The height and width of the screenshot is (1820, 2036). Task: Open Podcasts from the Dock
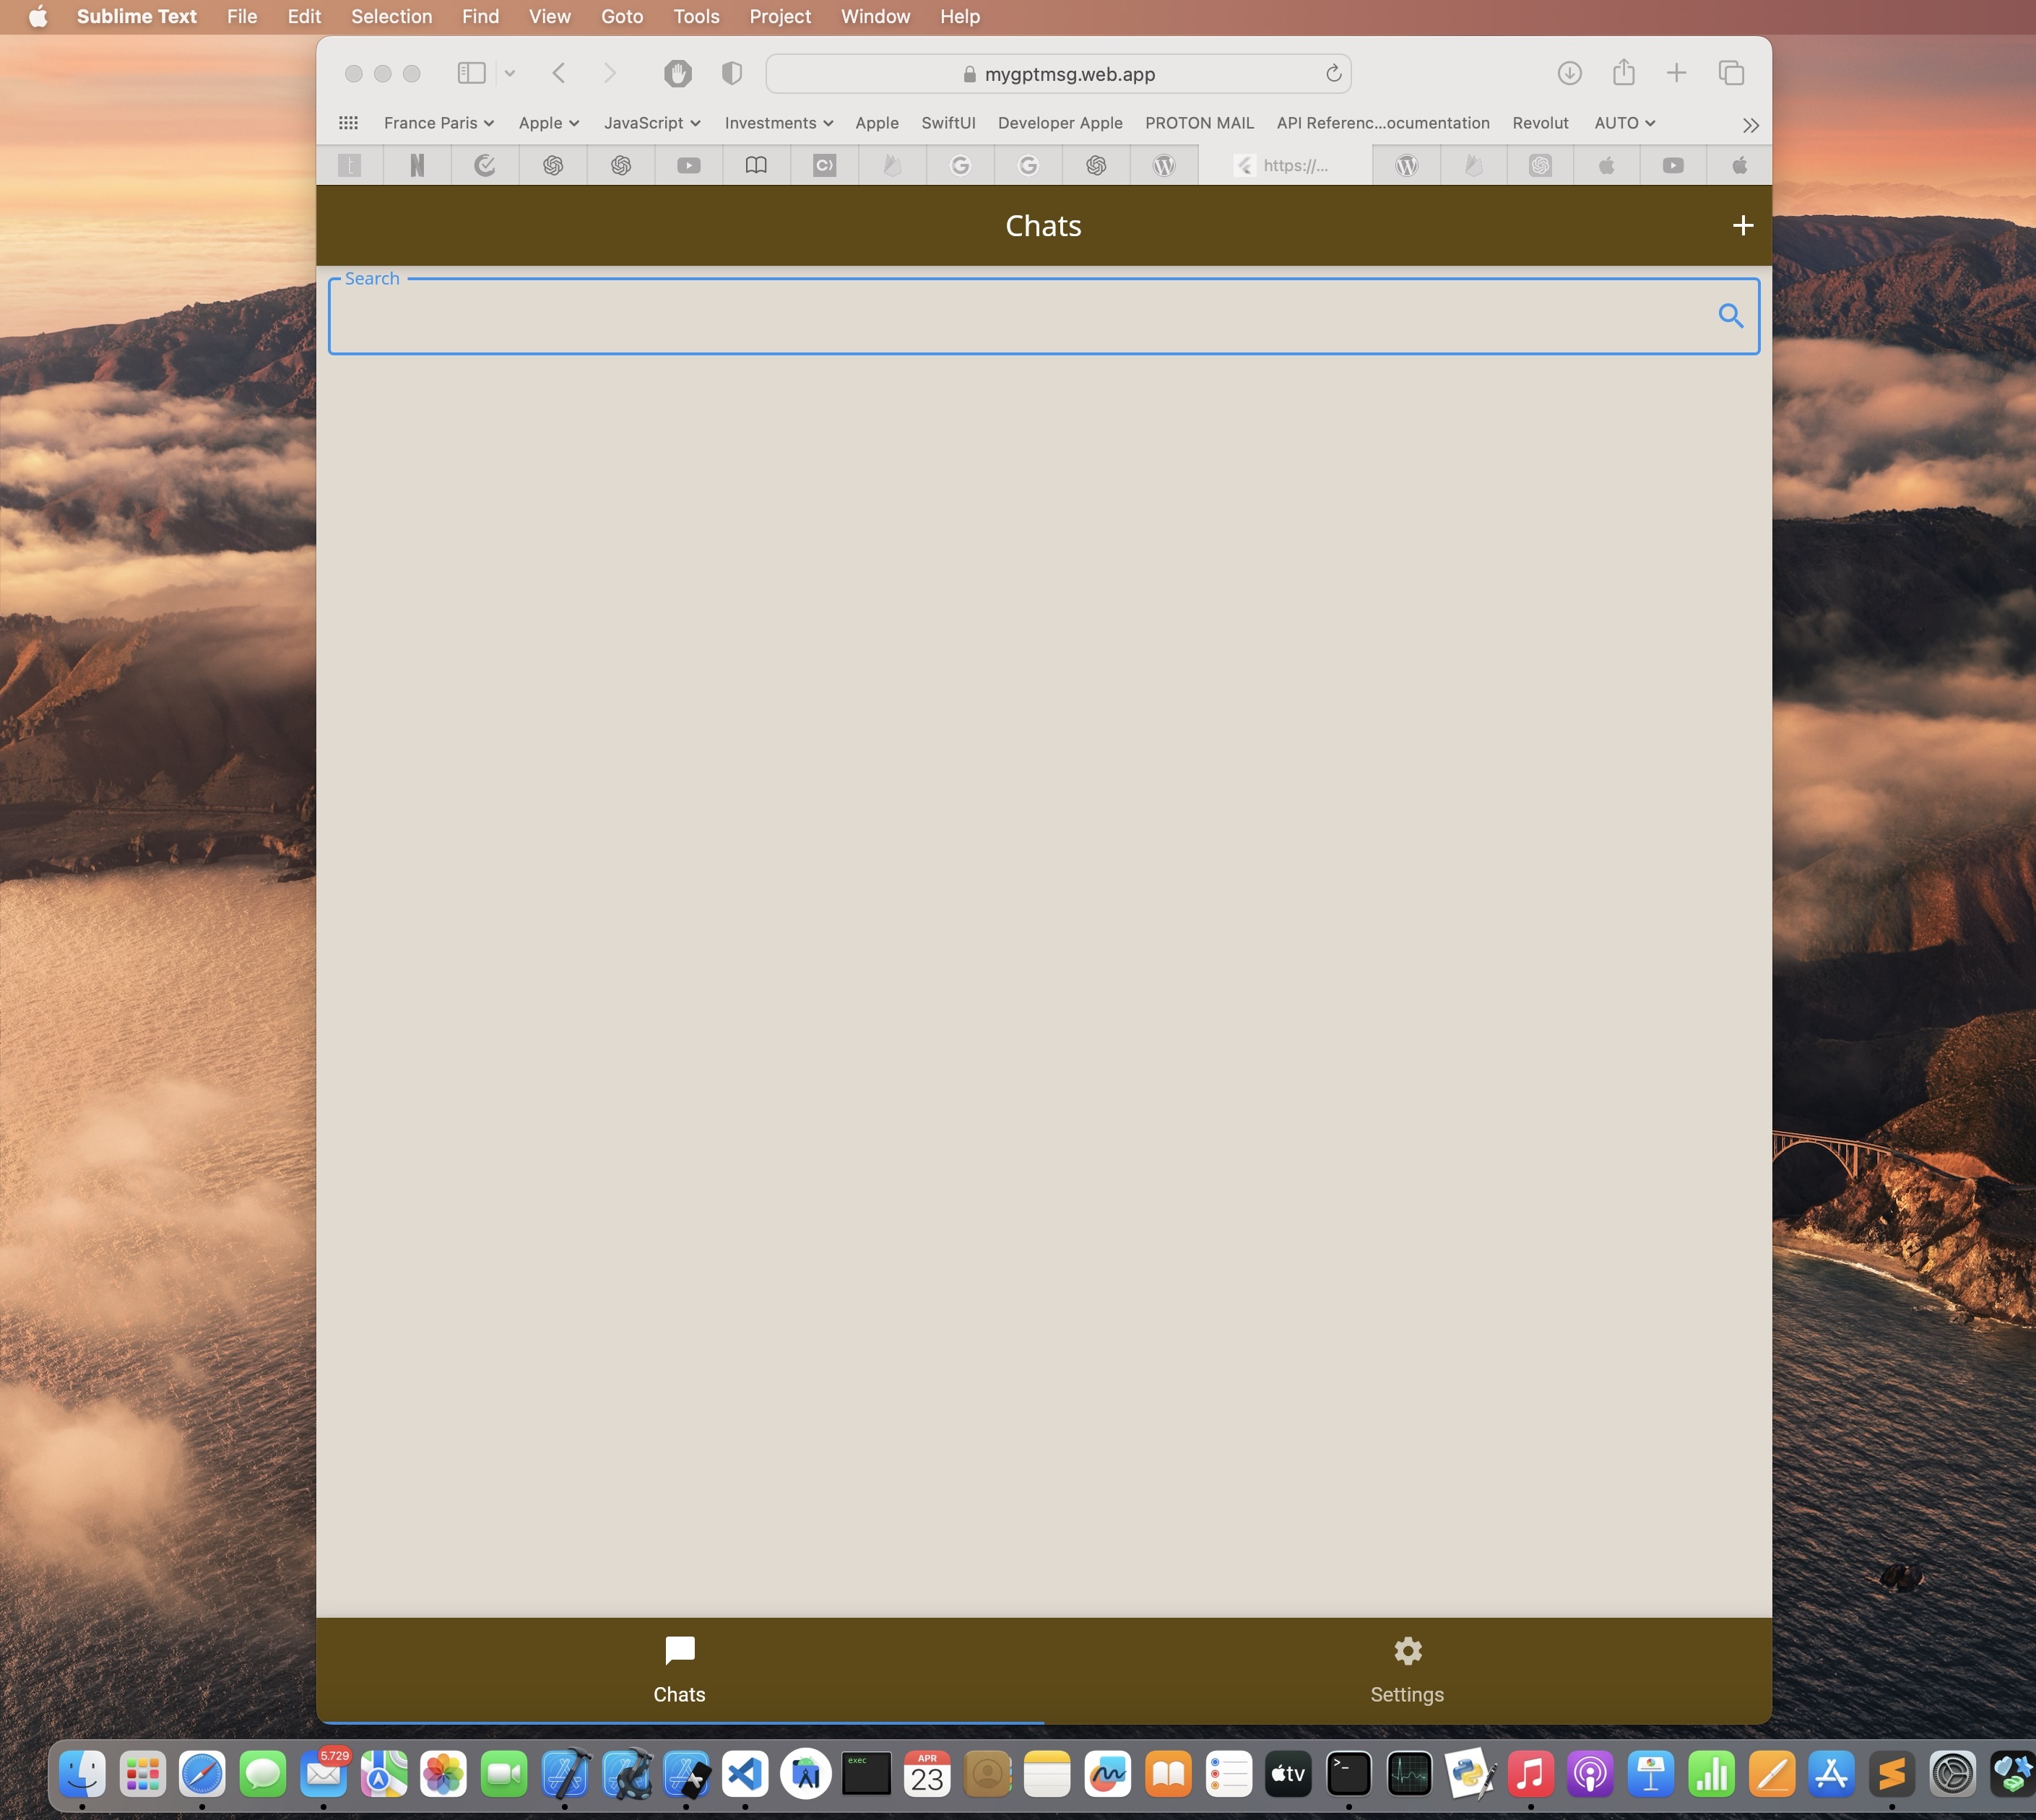(1590, 1774)
